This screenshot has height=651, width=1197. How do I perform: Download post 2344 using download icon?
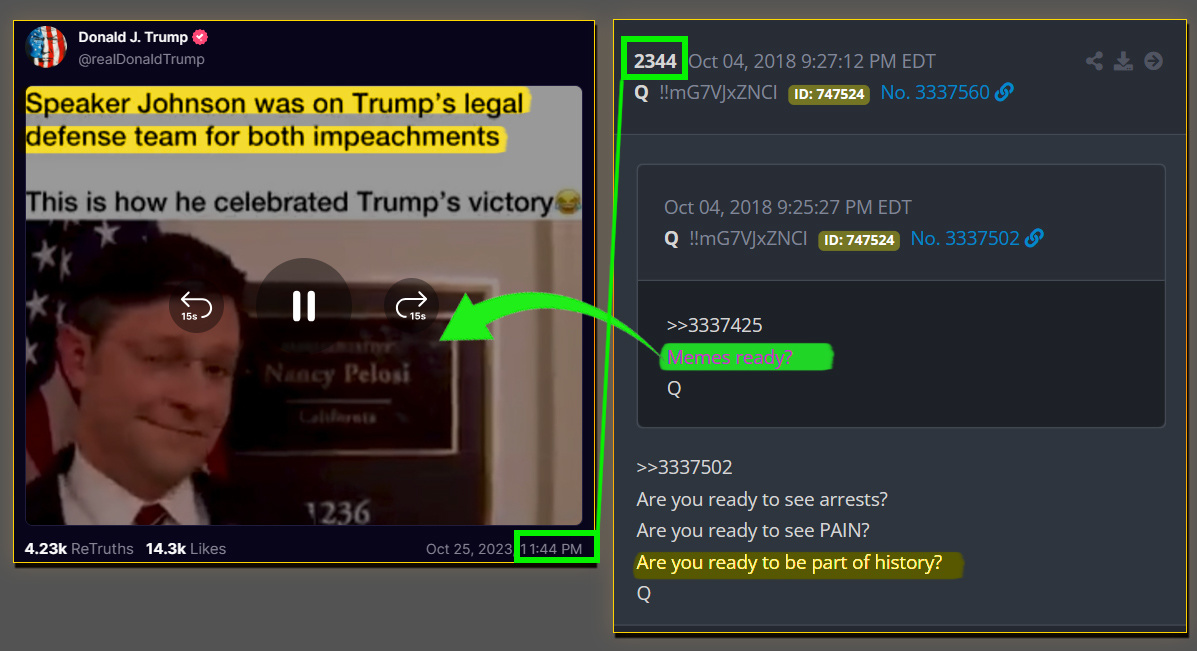1123,61
